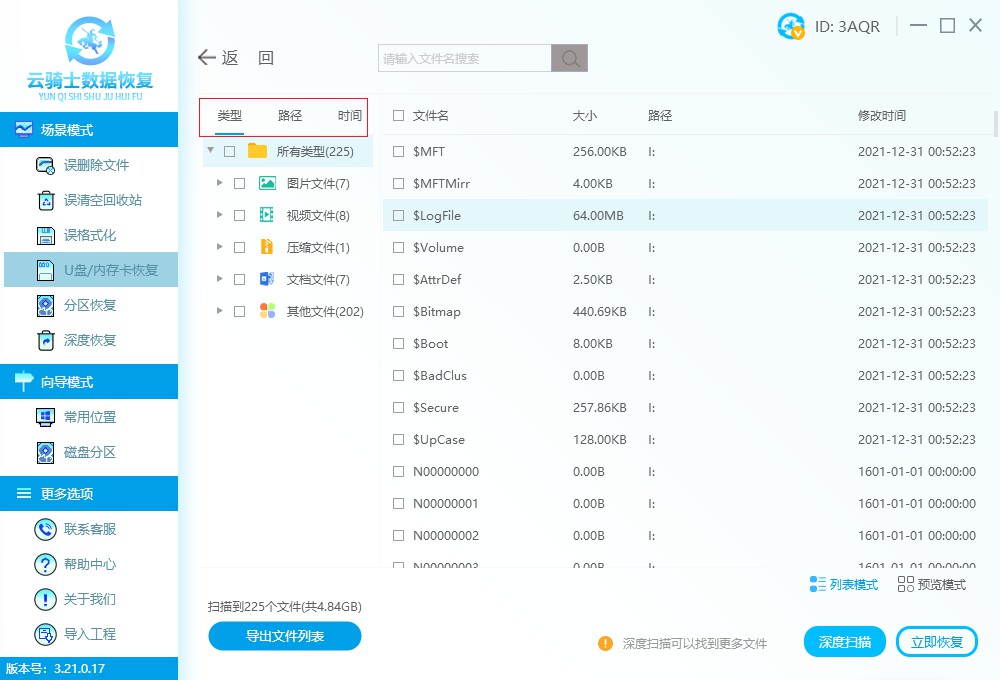Viewport: 1000px width, 680px height.
Task: Open 常用位置 monitor icon
Action: tap(45, 417)
